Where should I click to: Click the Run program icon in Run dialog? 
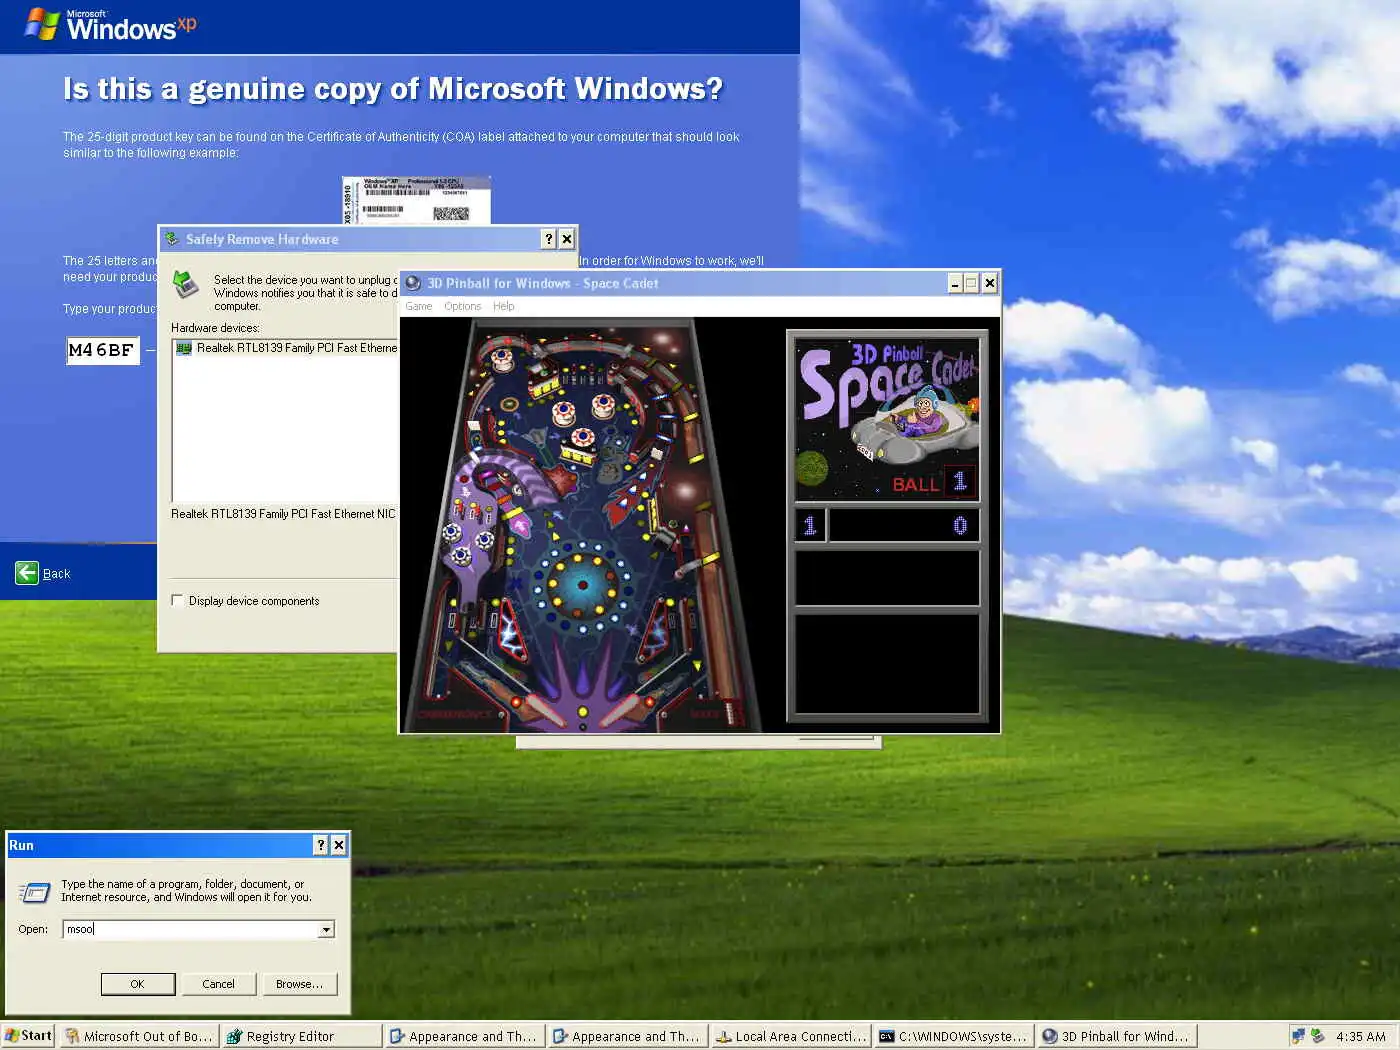pos(35,891)
